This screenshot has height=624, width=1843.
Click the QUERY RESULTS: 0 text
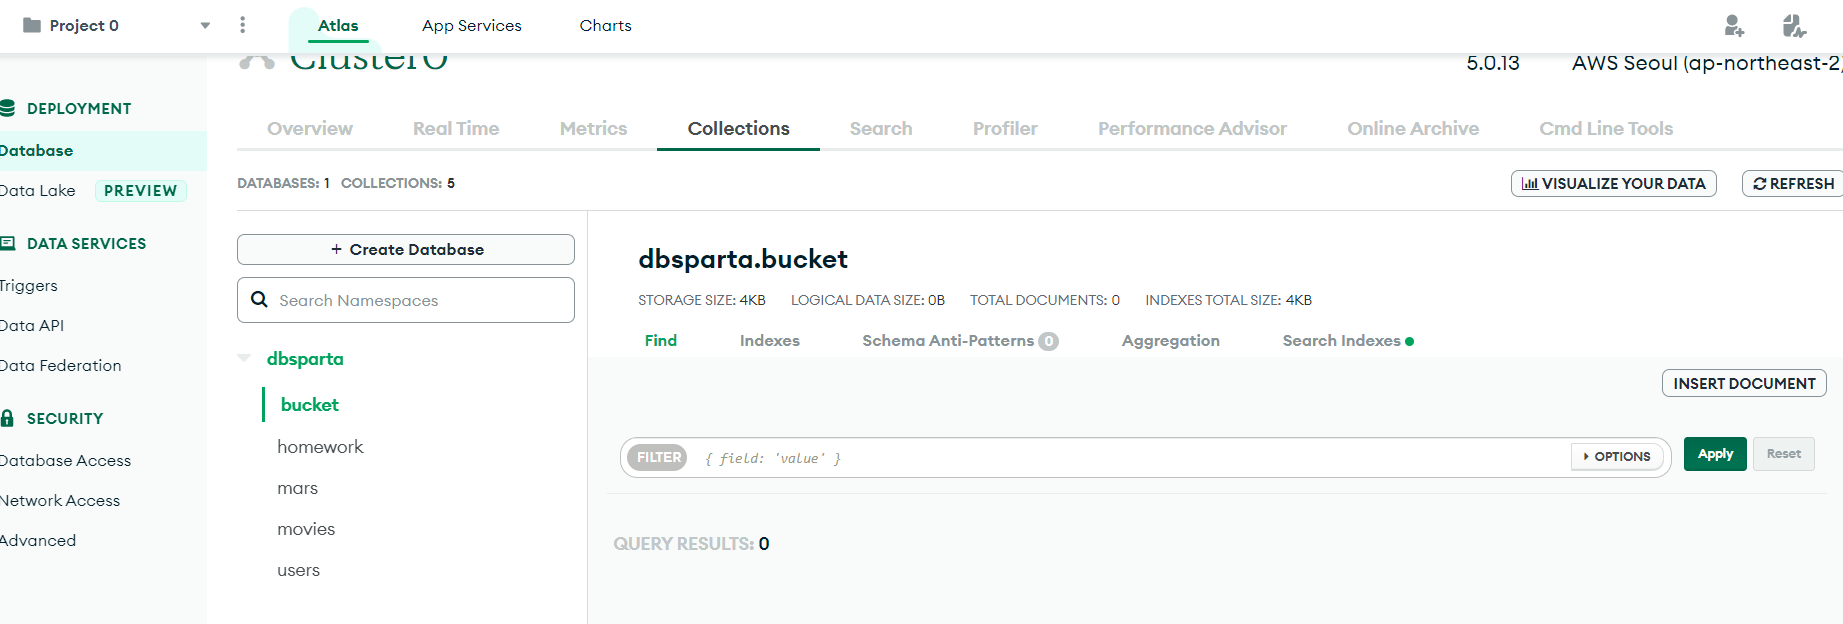(x=691, y=544)
